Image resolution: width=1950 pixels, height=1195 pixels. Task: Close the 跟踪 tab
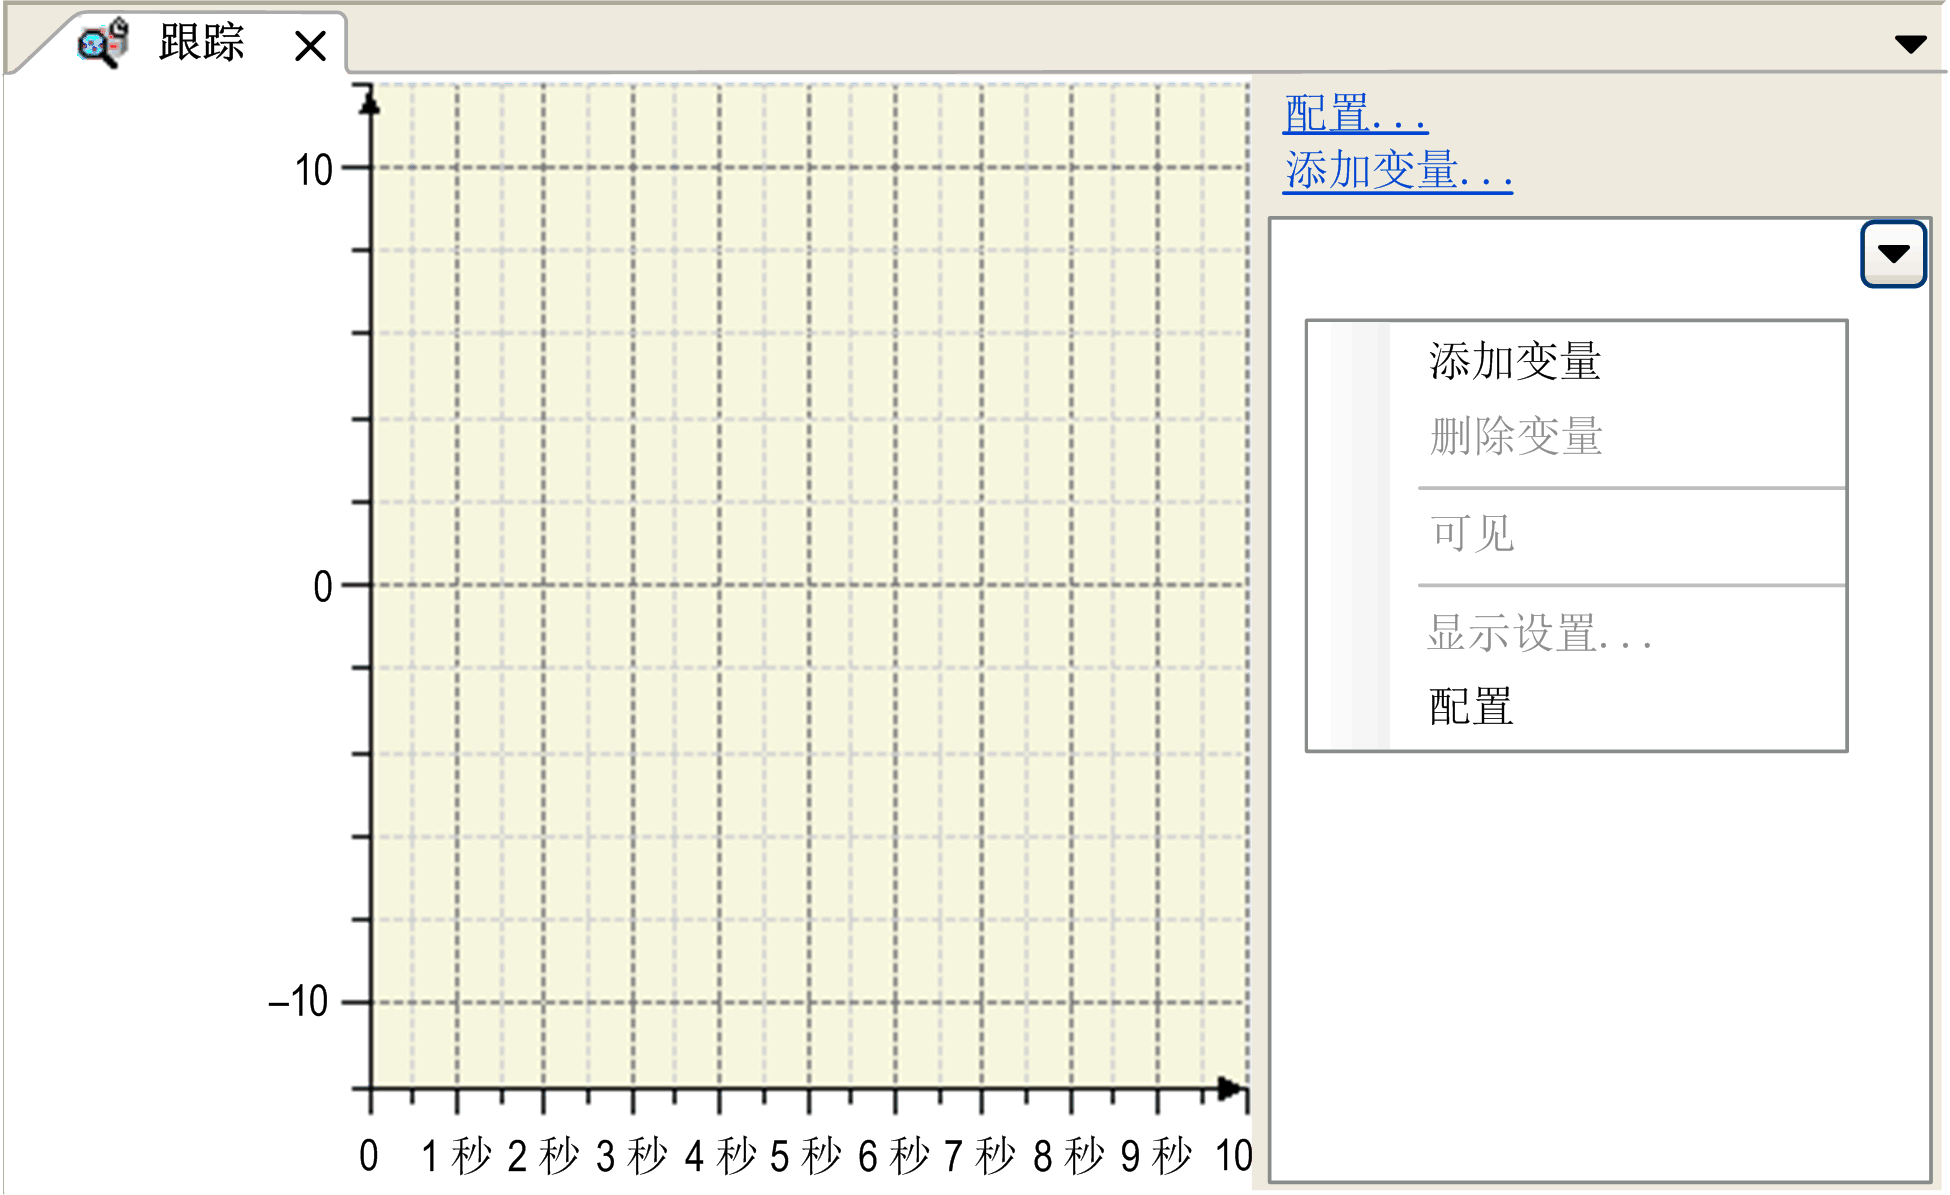pyautogui.click(x=310, y=45)
